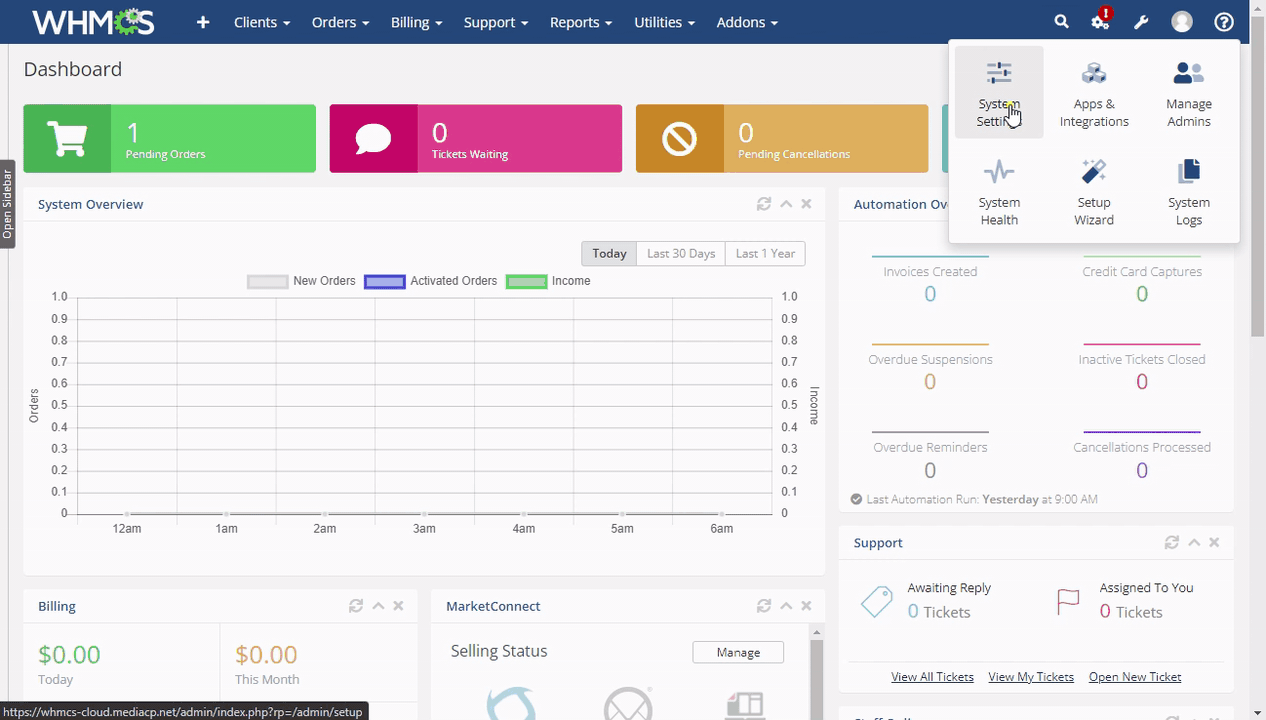
Task: Open the Reports menu
Action: 581,22
